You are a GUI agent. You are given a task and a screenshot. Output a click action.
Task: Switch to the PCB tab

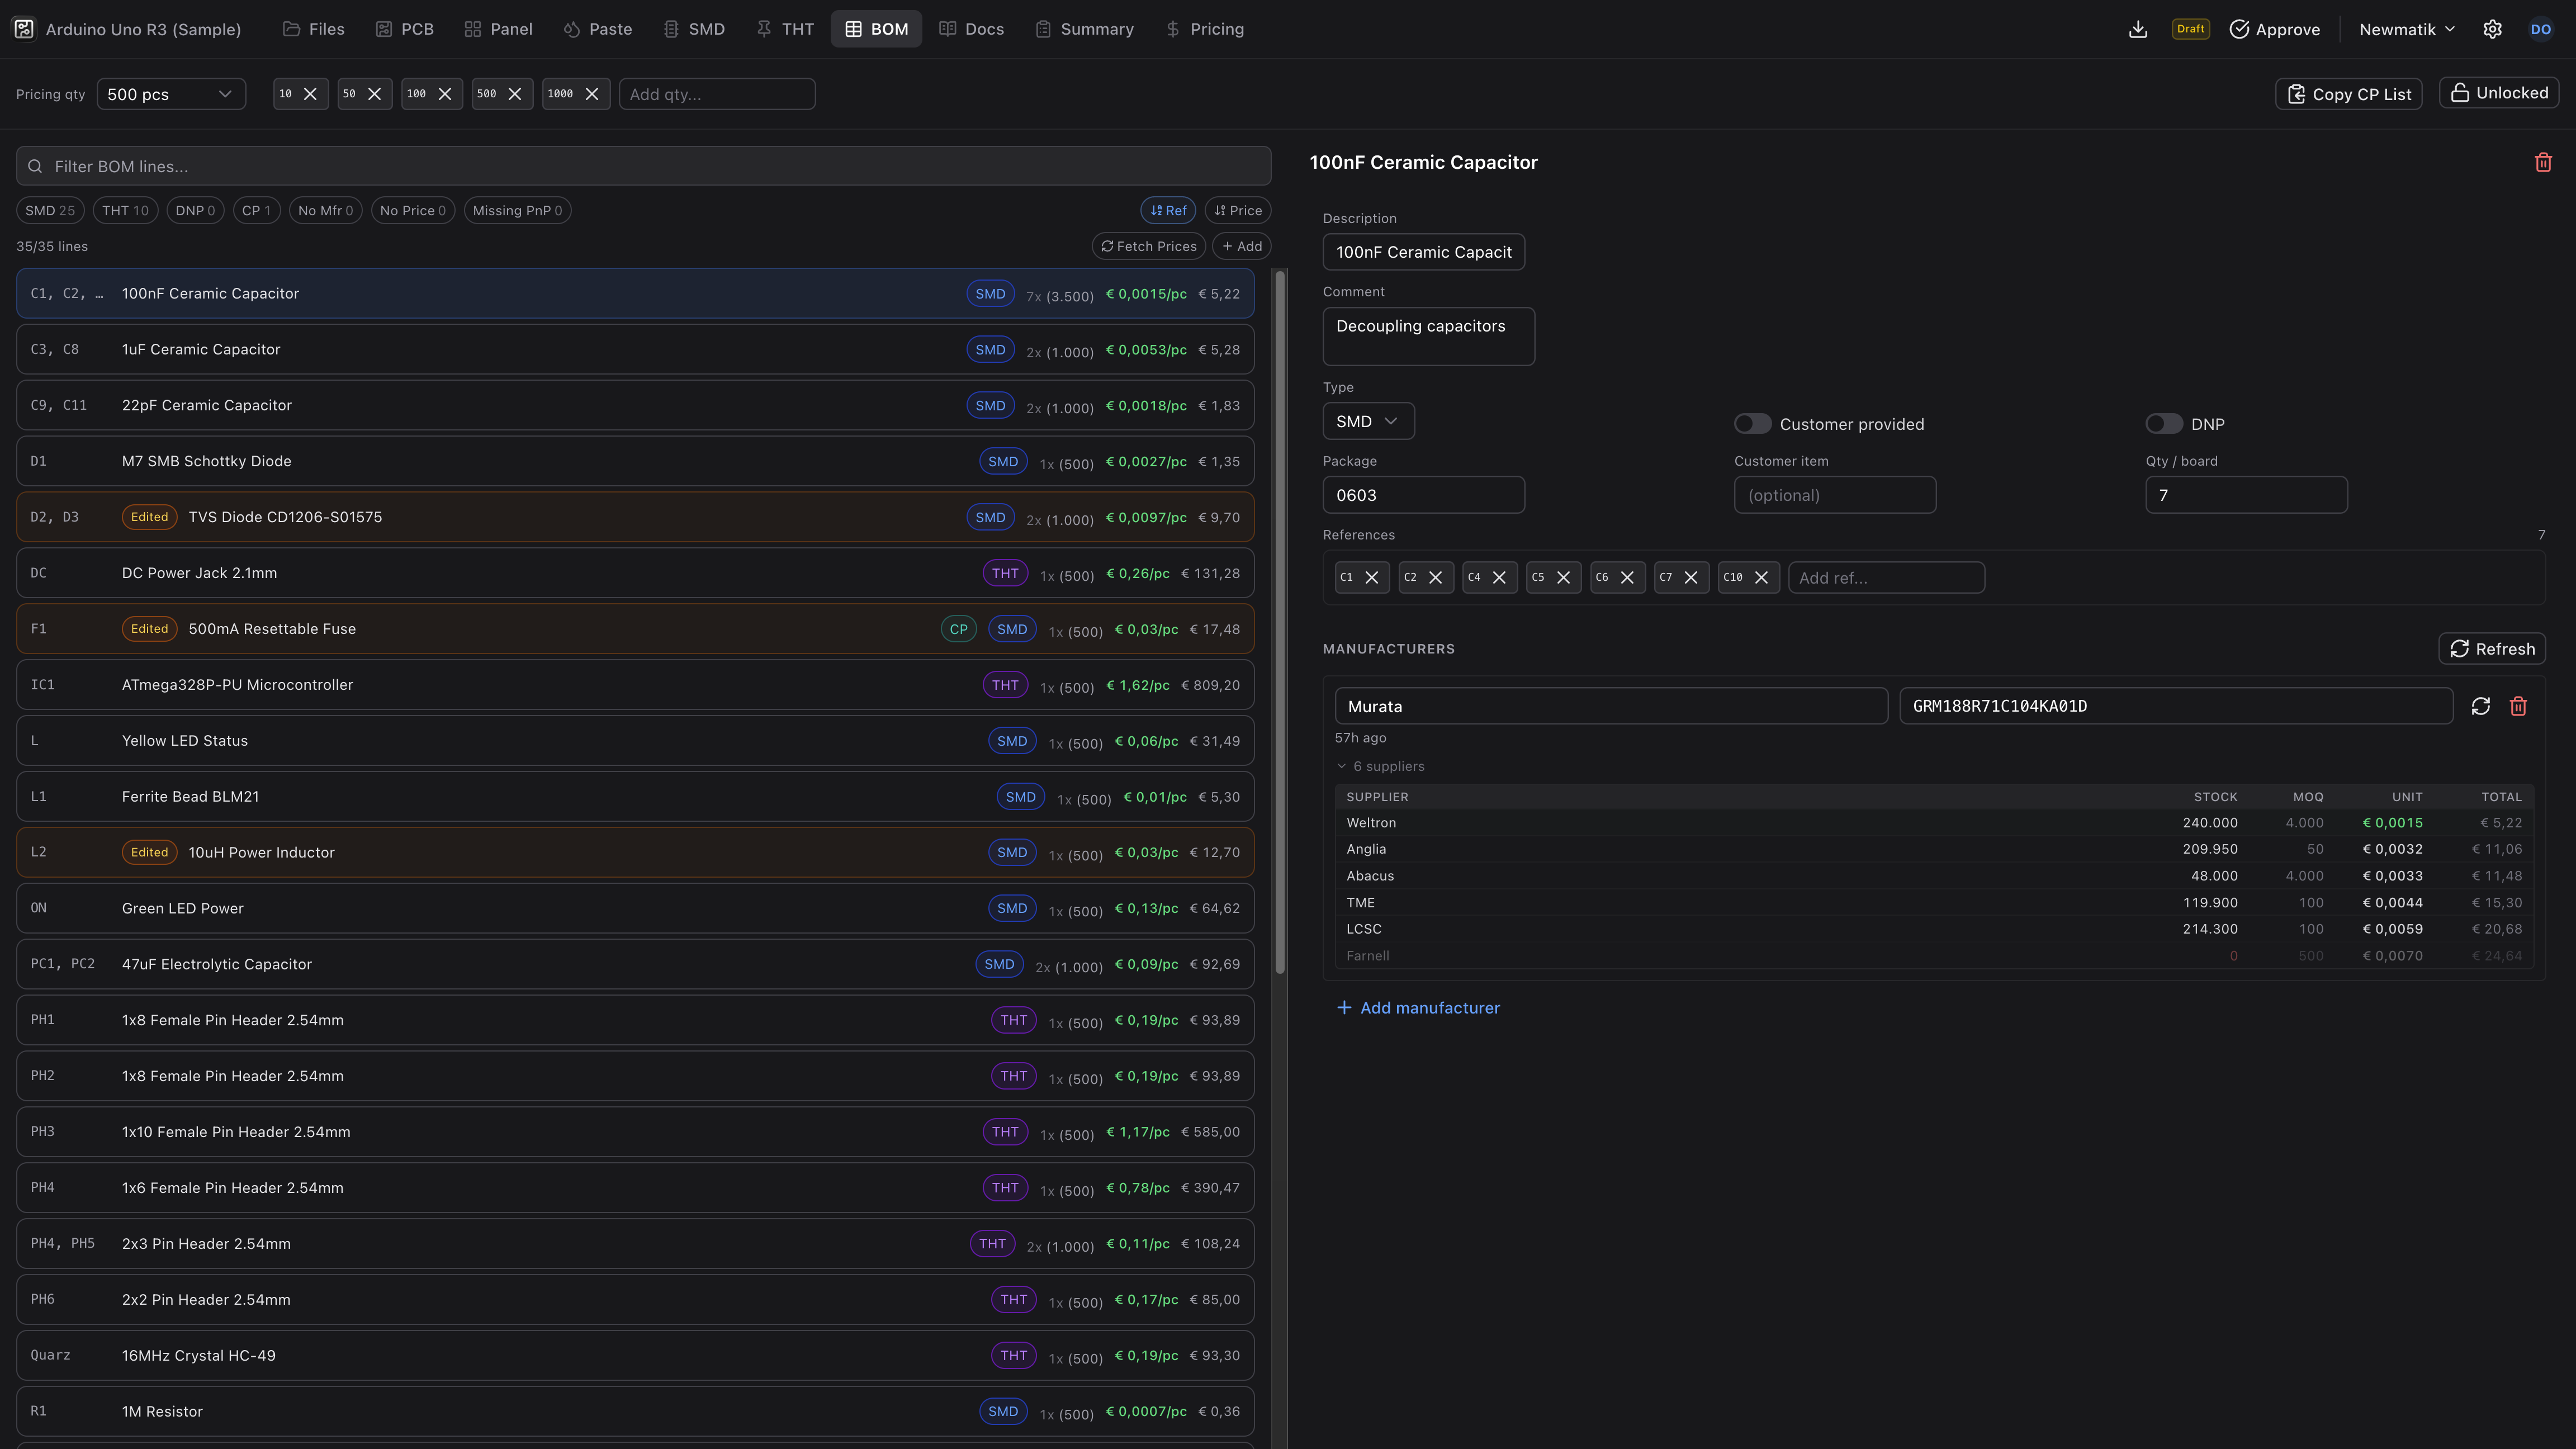[x=405, y=29]
